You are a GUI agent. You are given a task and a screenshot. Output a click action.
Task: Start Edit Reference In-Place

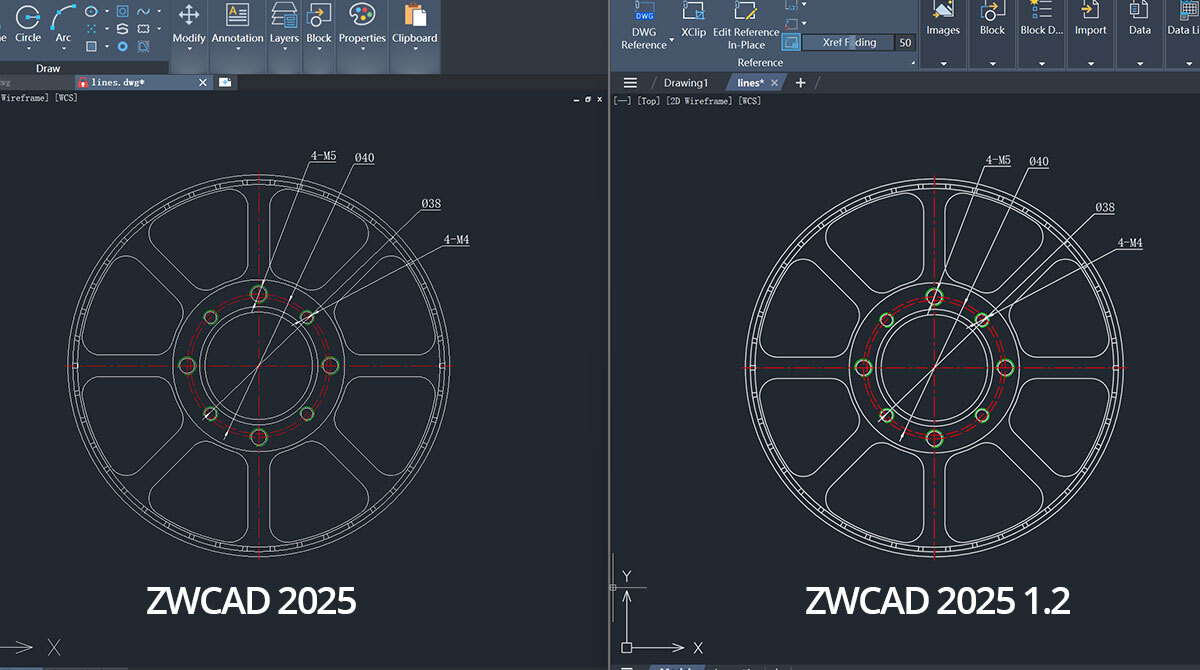746,25
